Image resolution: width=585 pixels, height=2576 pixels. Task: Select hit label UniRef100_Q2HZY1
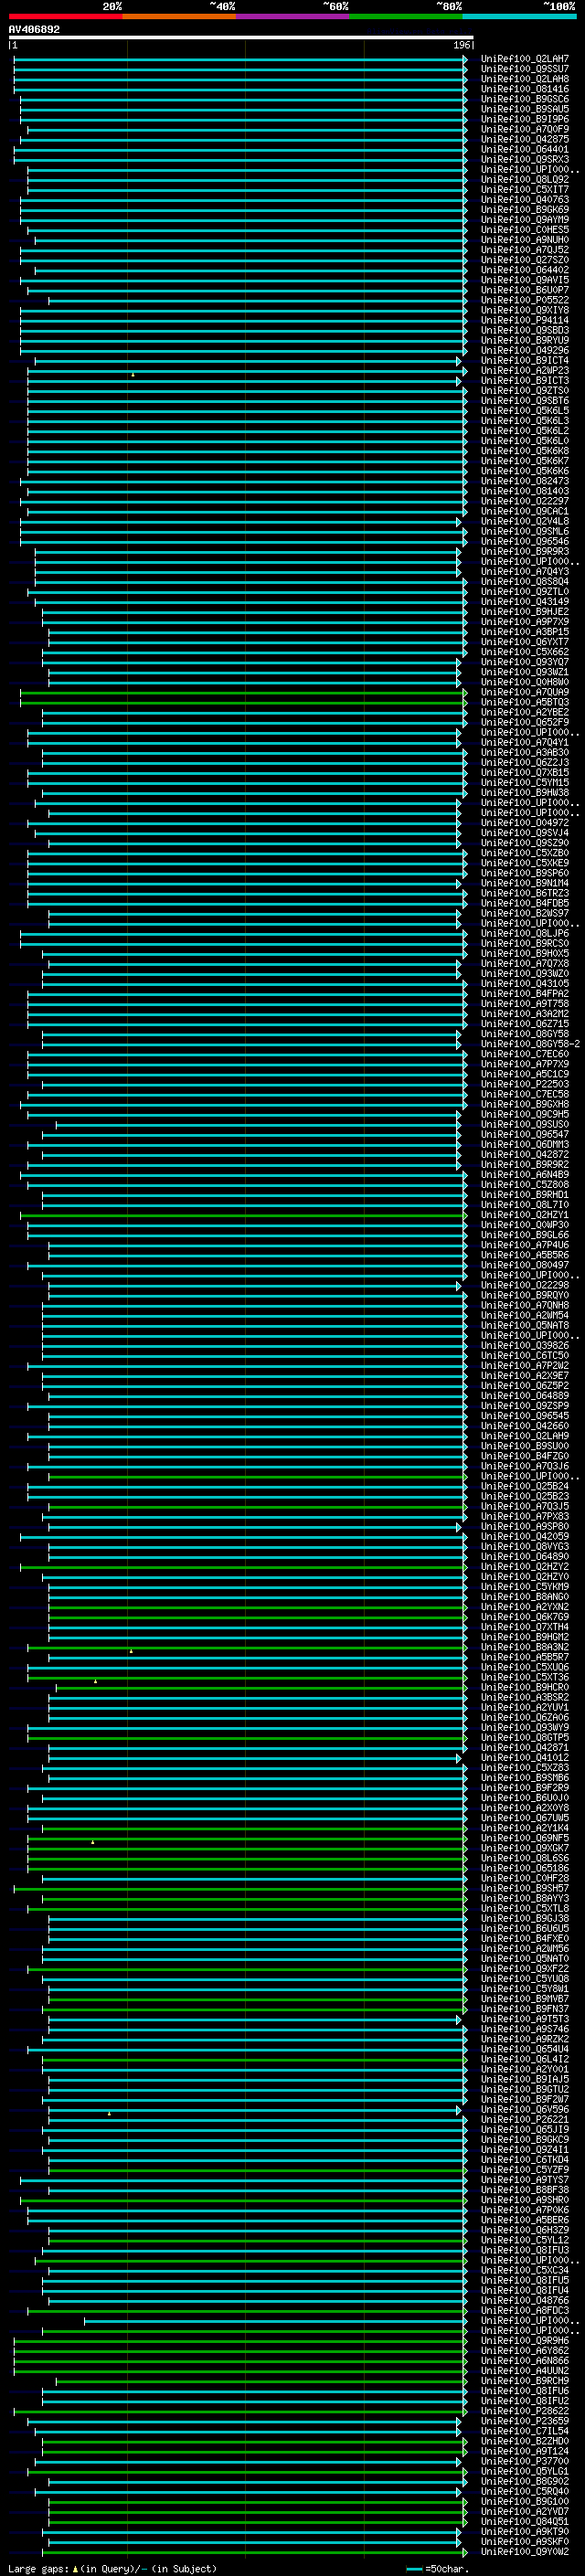pyautogui.click(x=525, y=1216)
